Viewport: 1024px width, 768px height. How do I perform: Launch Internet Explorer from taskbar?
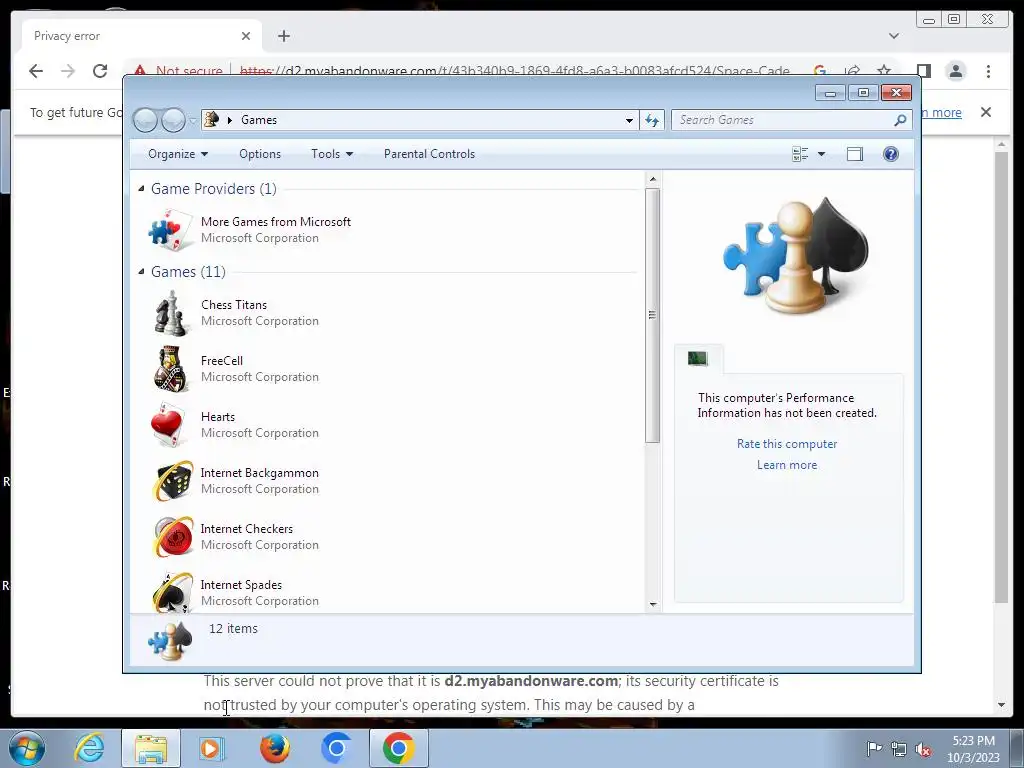tap(89, 748)
